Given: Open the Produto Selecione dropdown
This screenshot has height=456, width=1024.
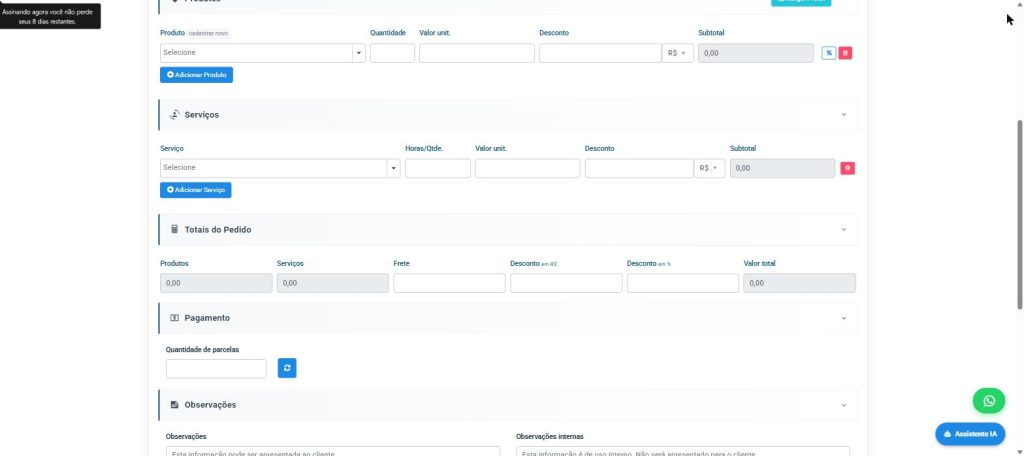Looking at the screenshot, I should click(x=263, y=53).
